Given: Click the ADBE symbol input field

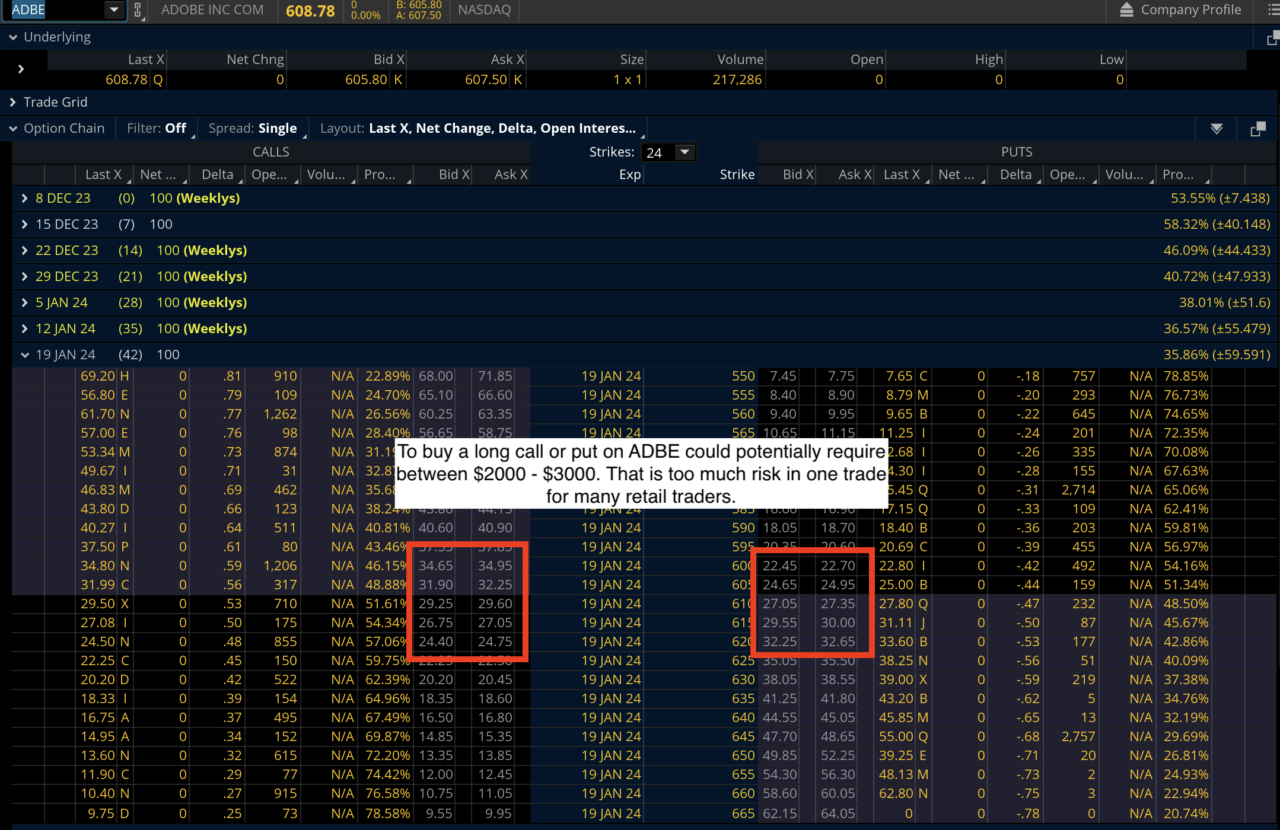Looking at the screenshot, I should (57, 10).
